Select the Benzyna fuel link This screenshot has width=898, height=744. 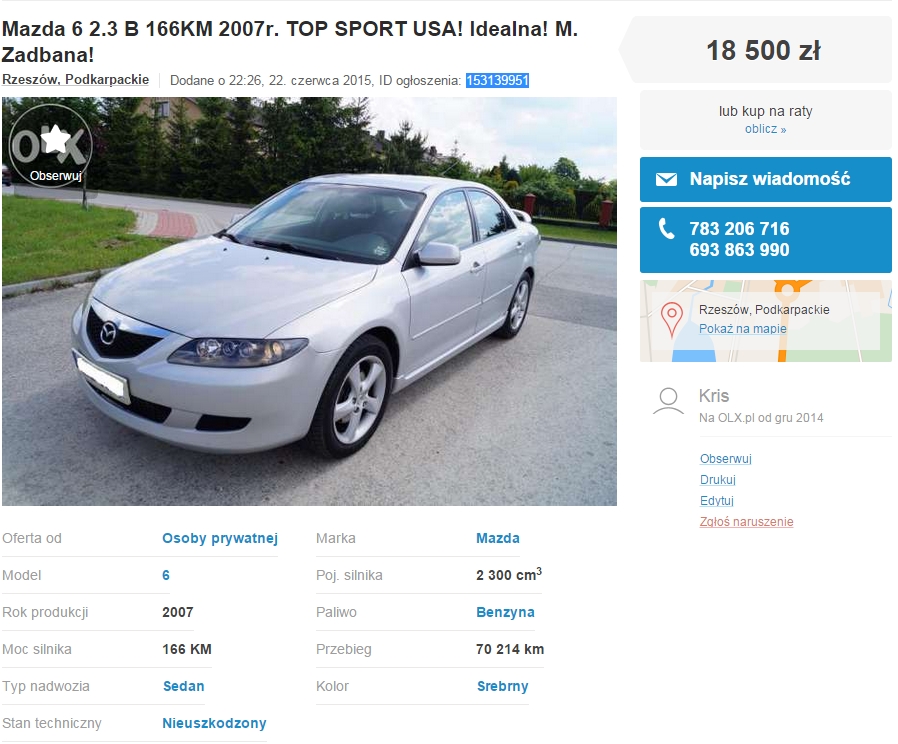pos(505,612)
